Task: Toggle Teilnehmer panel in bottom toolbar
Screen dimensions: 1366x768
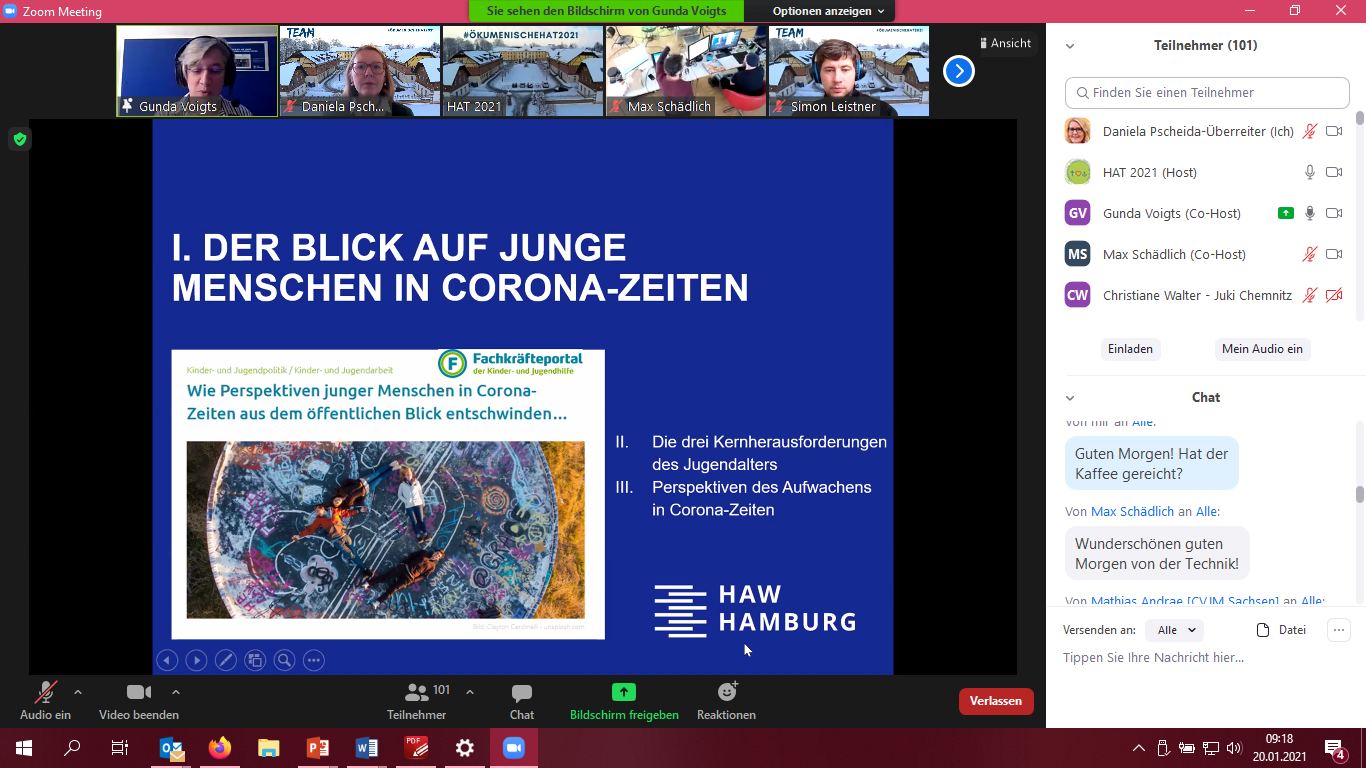Action: (x=417, y=701)
